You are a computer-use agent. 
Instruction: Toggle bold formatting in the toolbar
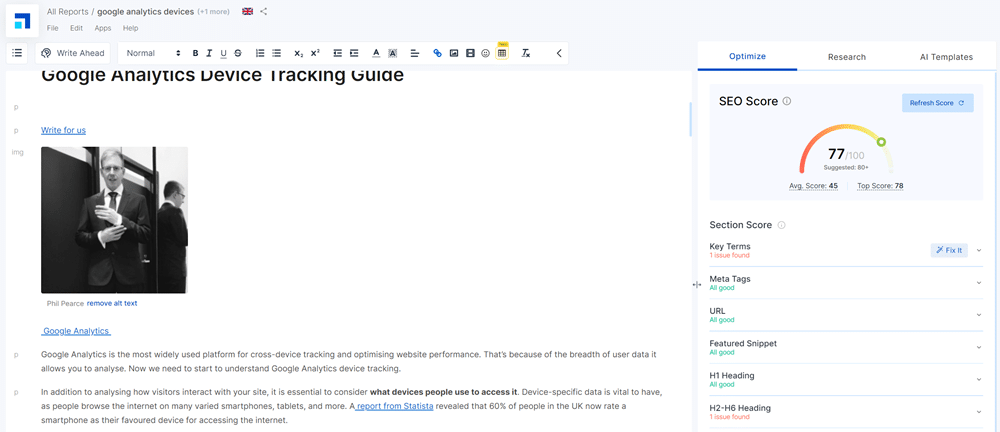[195, 53]
